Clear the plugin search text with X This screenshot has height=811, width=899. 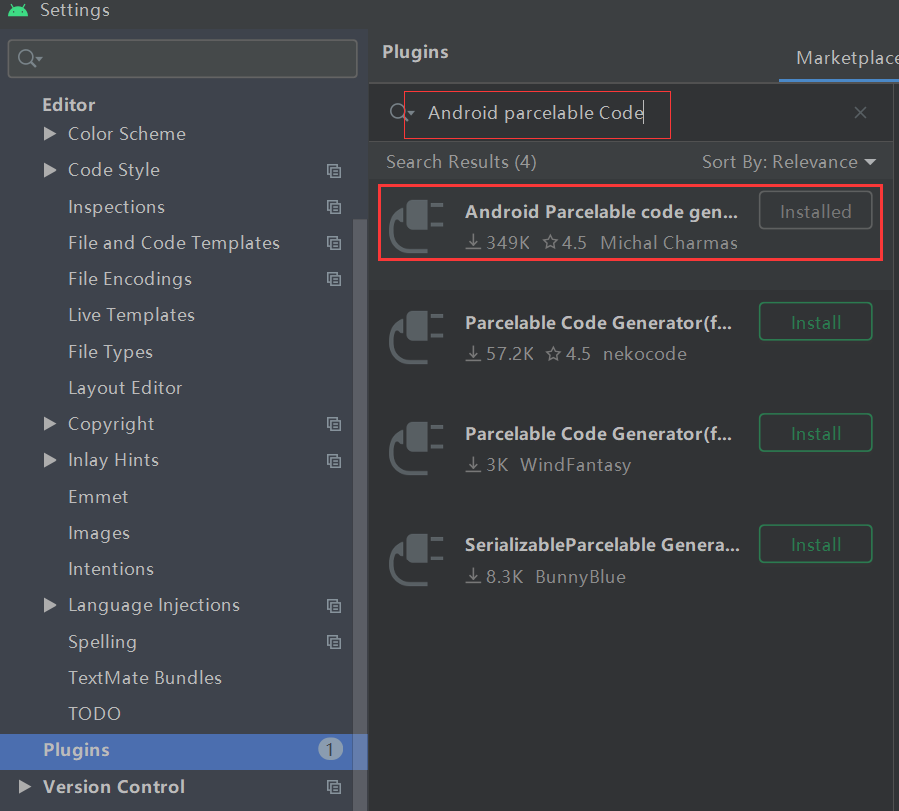860,112
